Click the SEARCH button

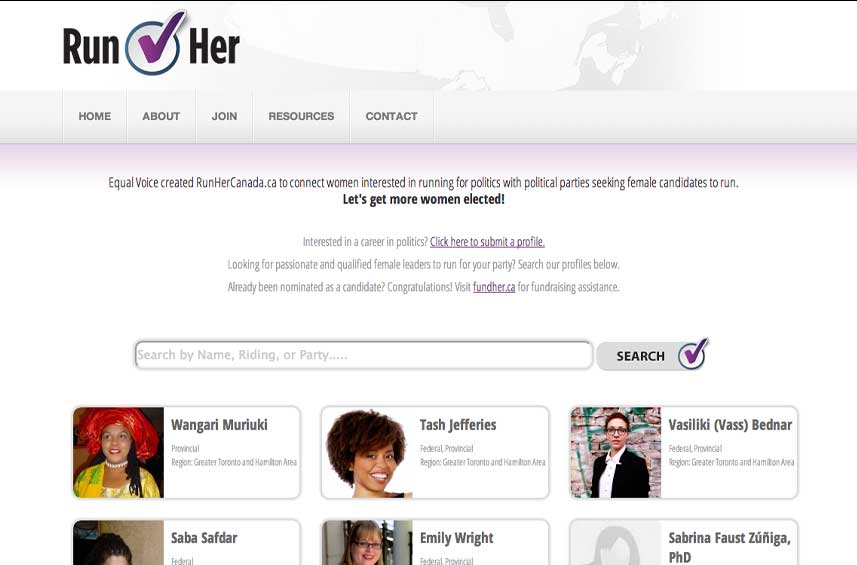pos(652,356)
